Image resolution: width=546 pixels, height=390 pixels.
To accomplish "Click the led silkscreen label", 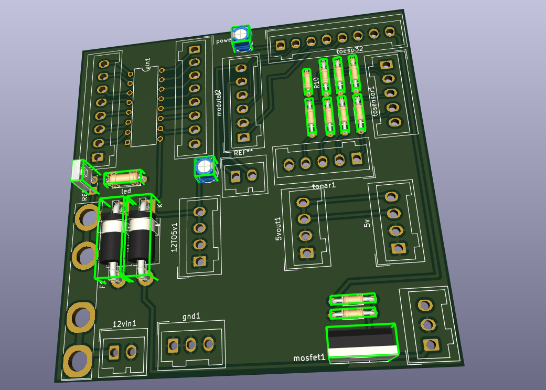I will click(126, 191).
